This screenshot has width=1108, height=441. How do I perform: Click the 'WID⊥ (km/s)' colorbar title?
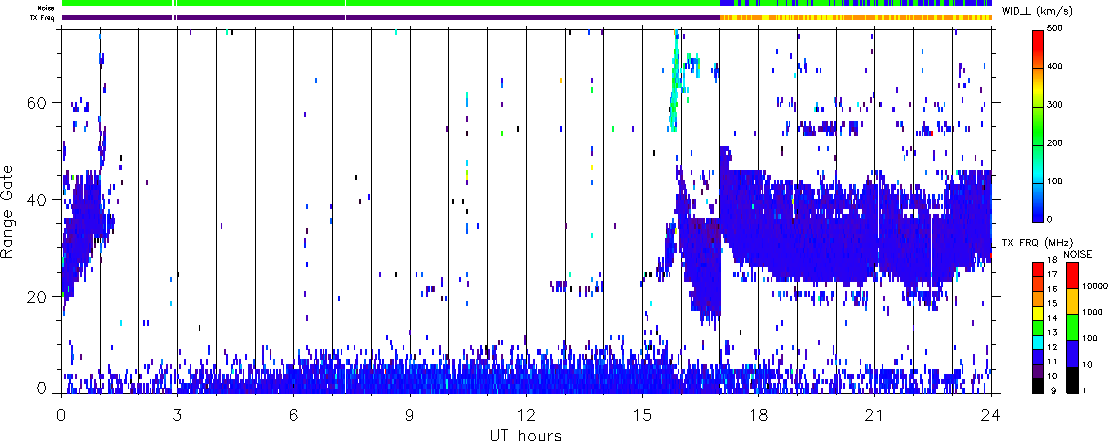point(1037,12)
